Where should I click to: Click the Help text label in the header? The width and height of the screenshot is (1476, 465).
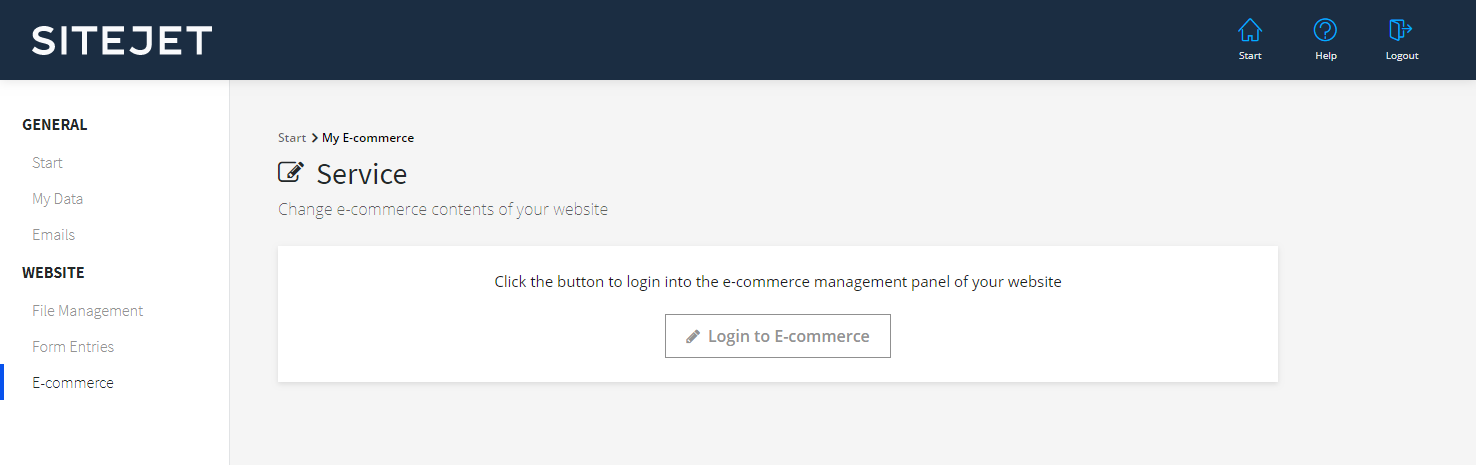[1326, 56]
